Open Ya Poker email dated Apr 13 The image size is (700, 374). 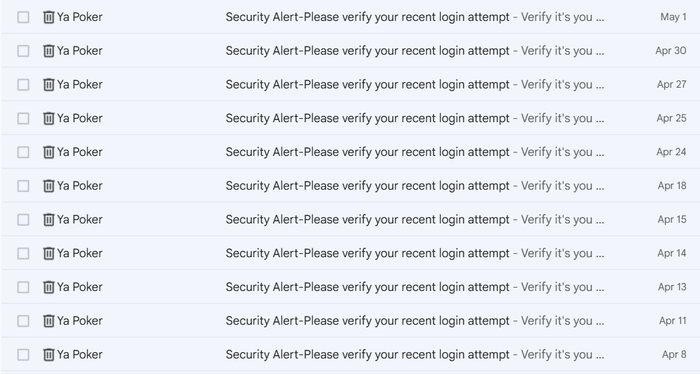click(x=350, y=287)
